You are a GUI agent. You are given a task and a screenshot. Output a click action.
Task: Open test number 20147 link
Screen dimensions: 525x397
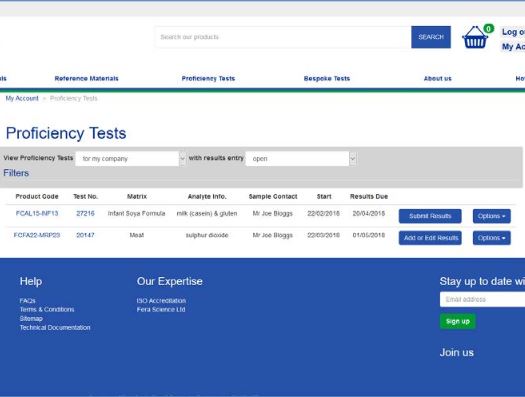pyautogui.click(x=85, y=235)
